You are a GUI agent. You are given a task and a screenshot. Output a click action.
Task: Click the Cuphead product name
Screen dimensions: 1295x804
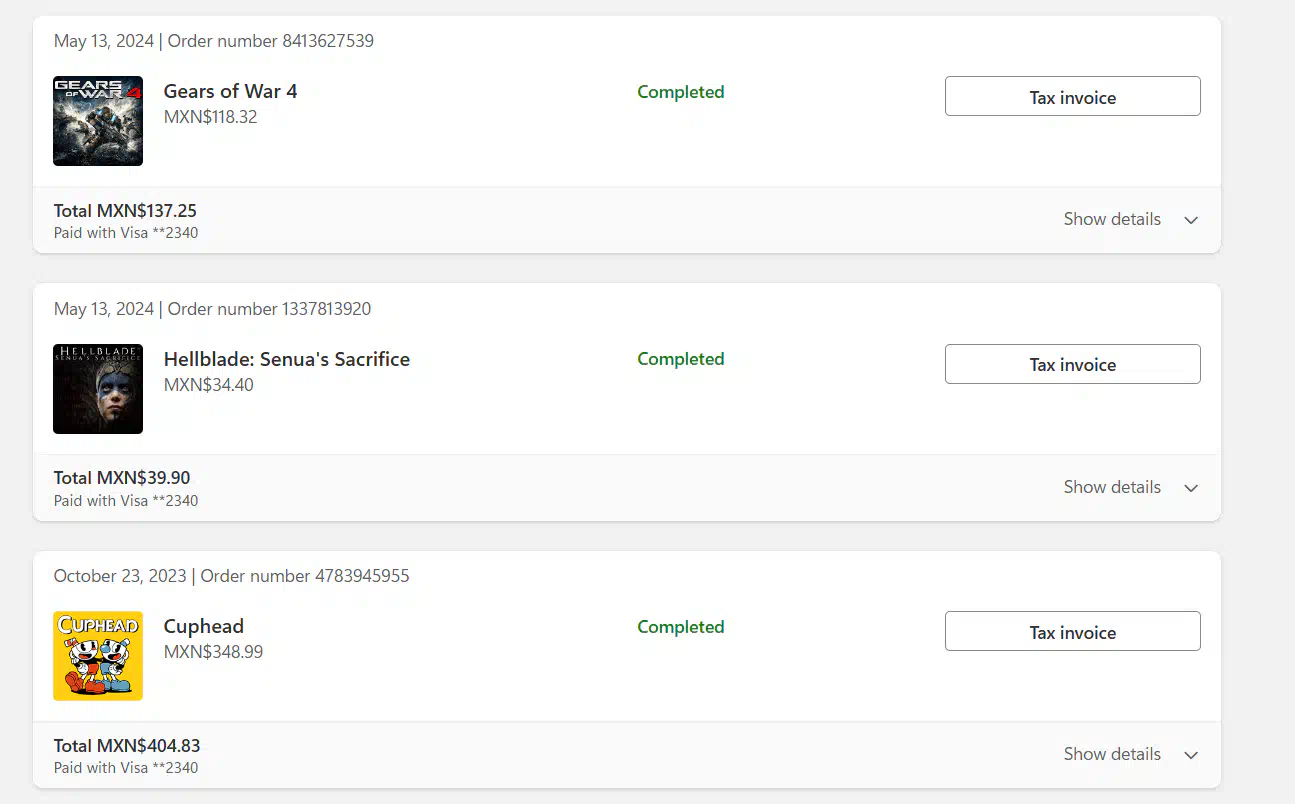[x=204, y=626]
